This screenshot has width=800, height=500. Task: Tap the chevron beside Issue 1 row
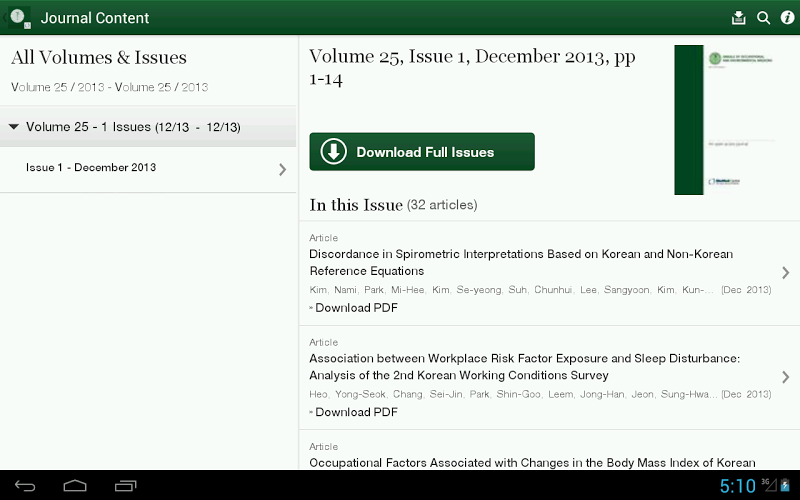[x=283, y=169]
